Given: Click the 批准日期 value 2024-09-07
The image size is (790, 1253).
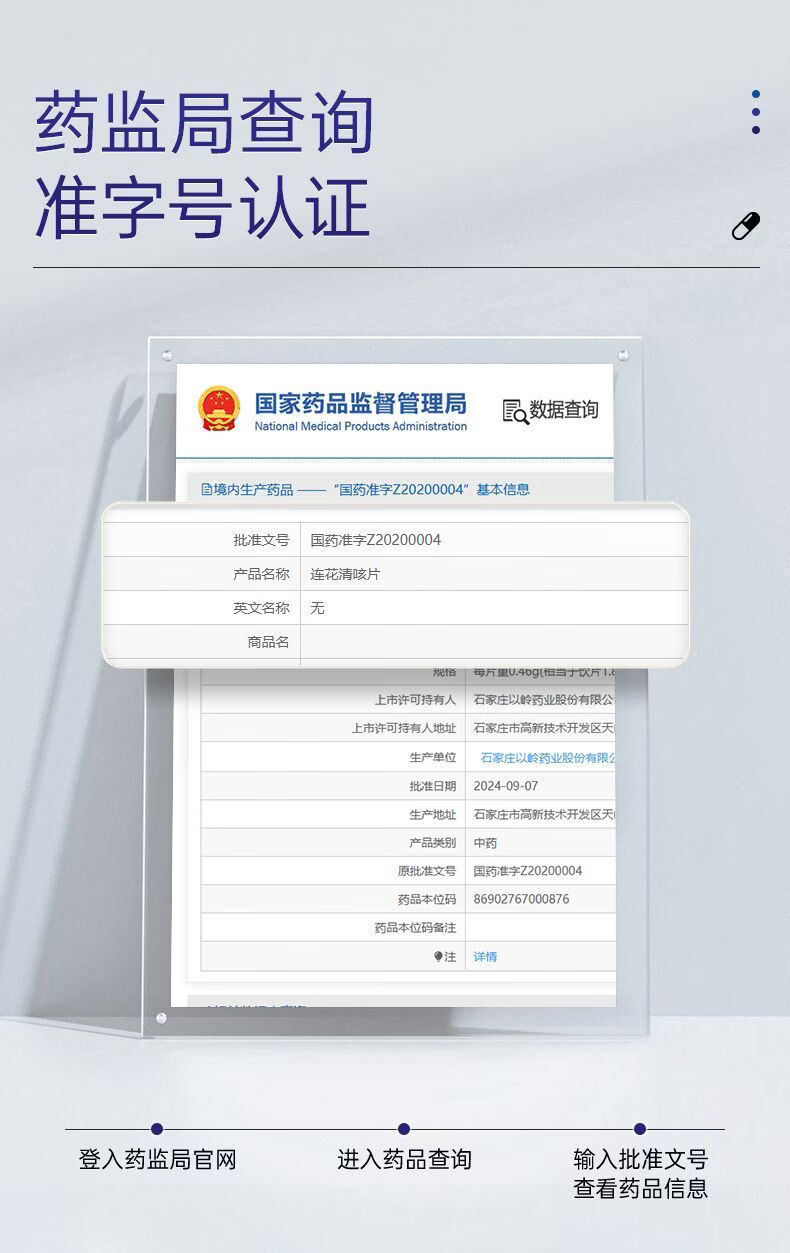Looking at the screenshot, I should [x=505, y=786].
